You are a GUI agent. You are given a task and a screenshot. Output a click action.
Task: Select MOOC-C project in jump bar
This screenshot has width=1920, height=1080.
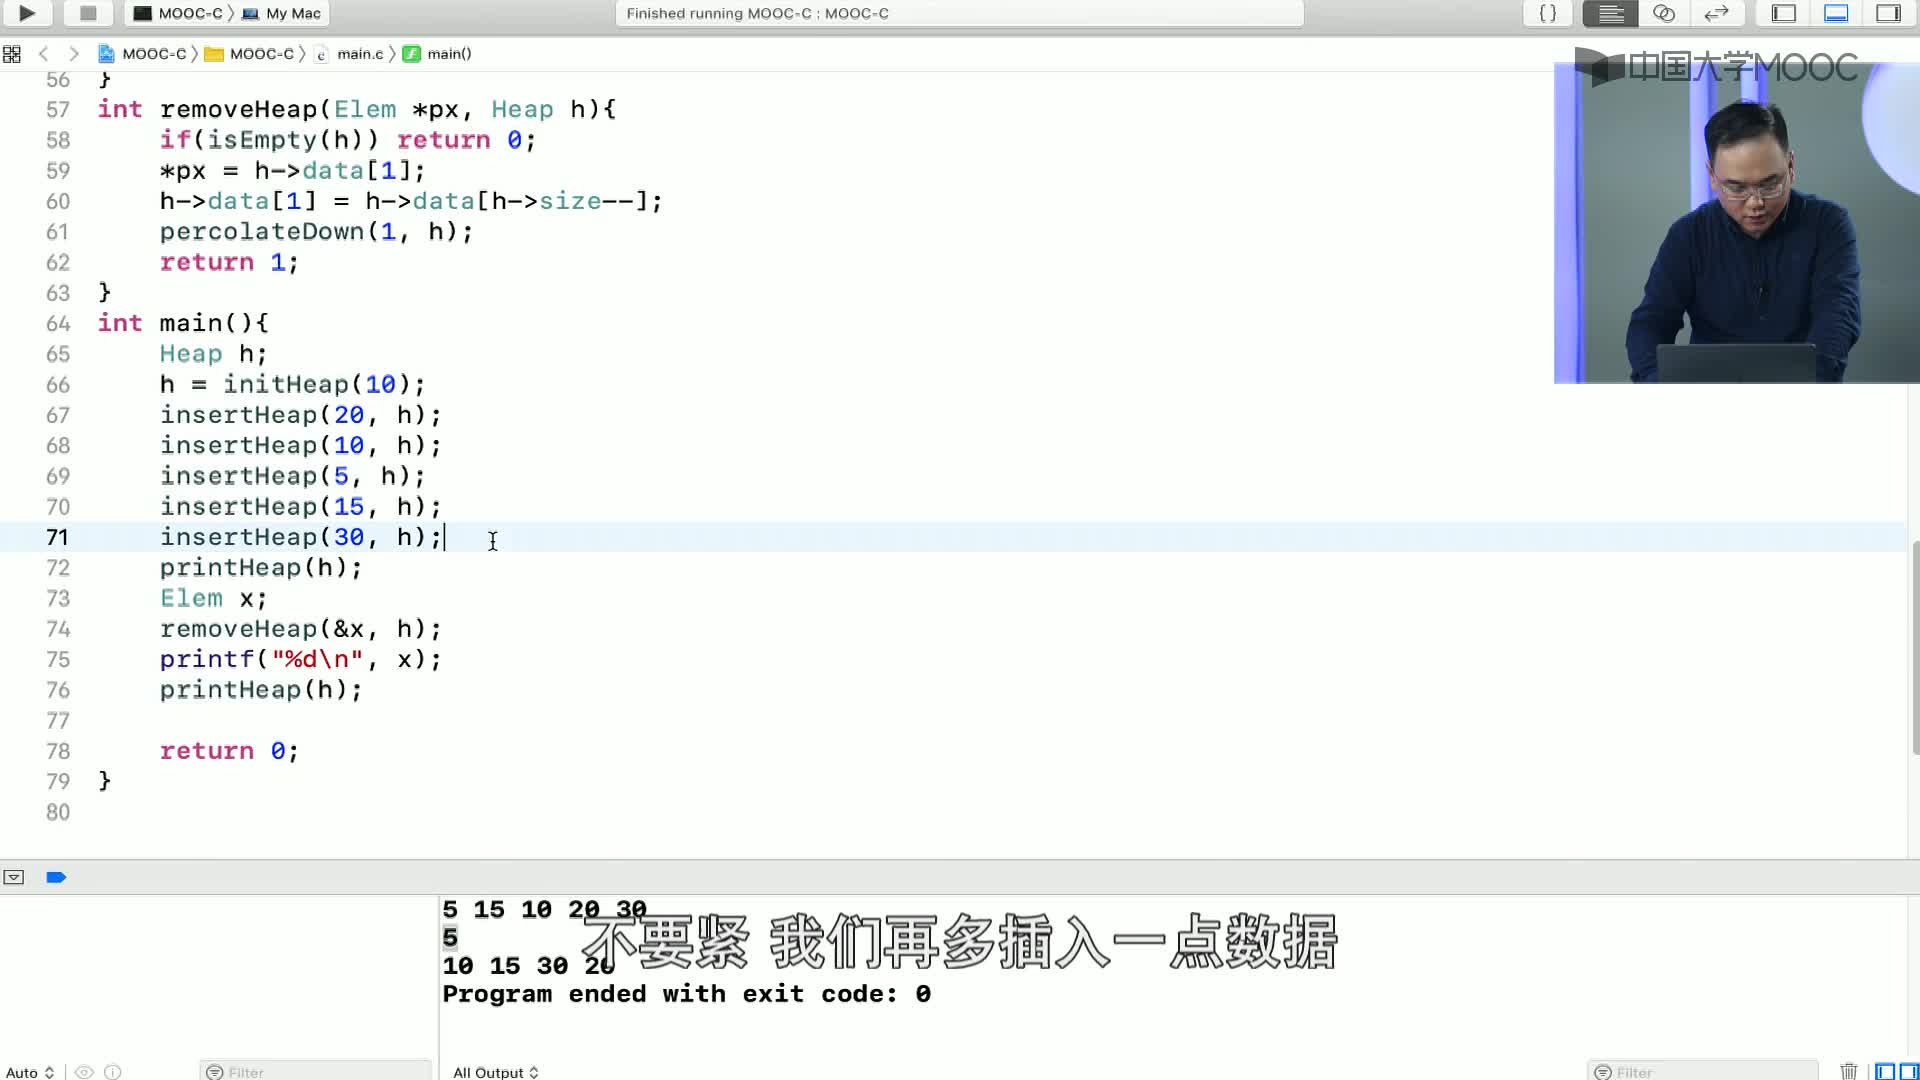click(x=142, y=54)
